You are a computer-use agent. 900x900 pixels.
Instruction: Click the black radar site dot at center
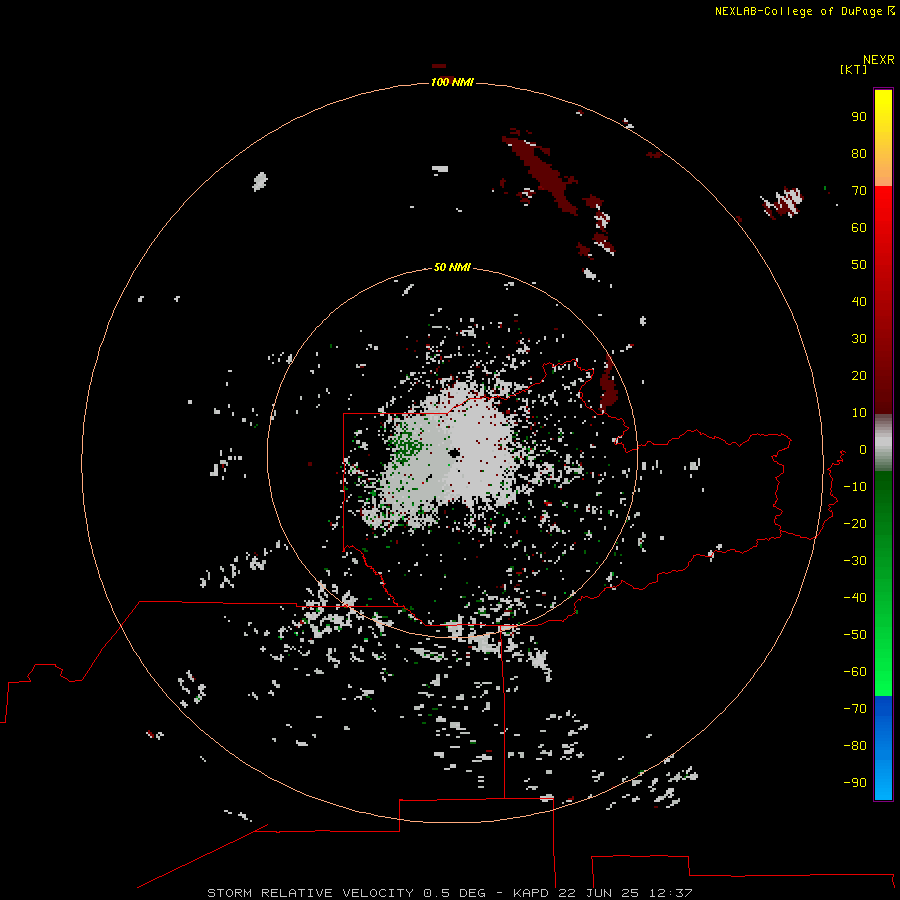[455, 453]
